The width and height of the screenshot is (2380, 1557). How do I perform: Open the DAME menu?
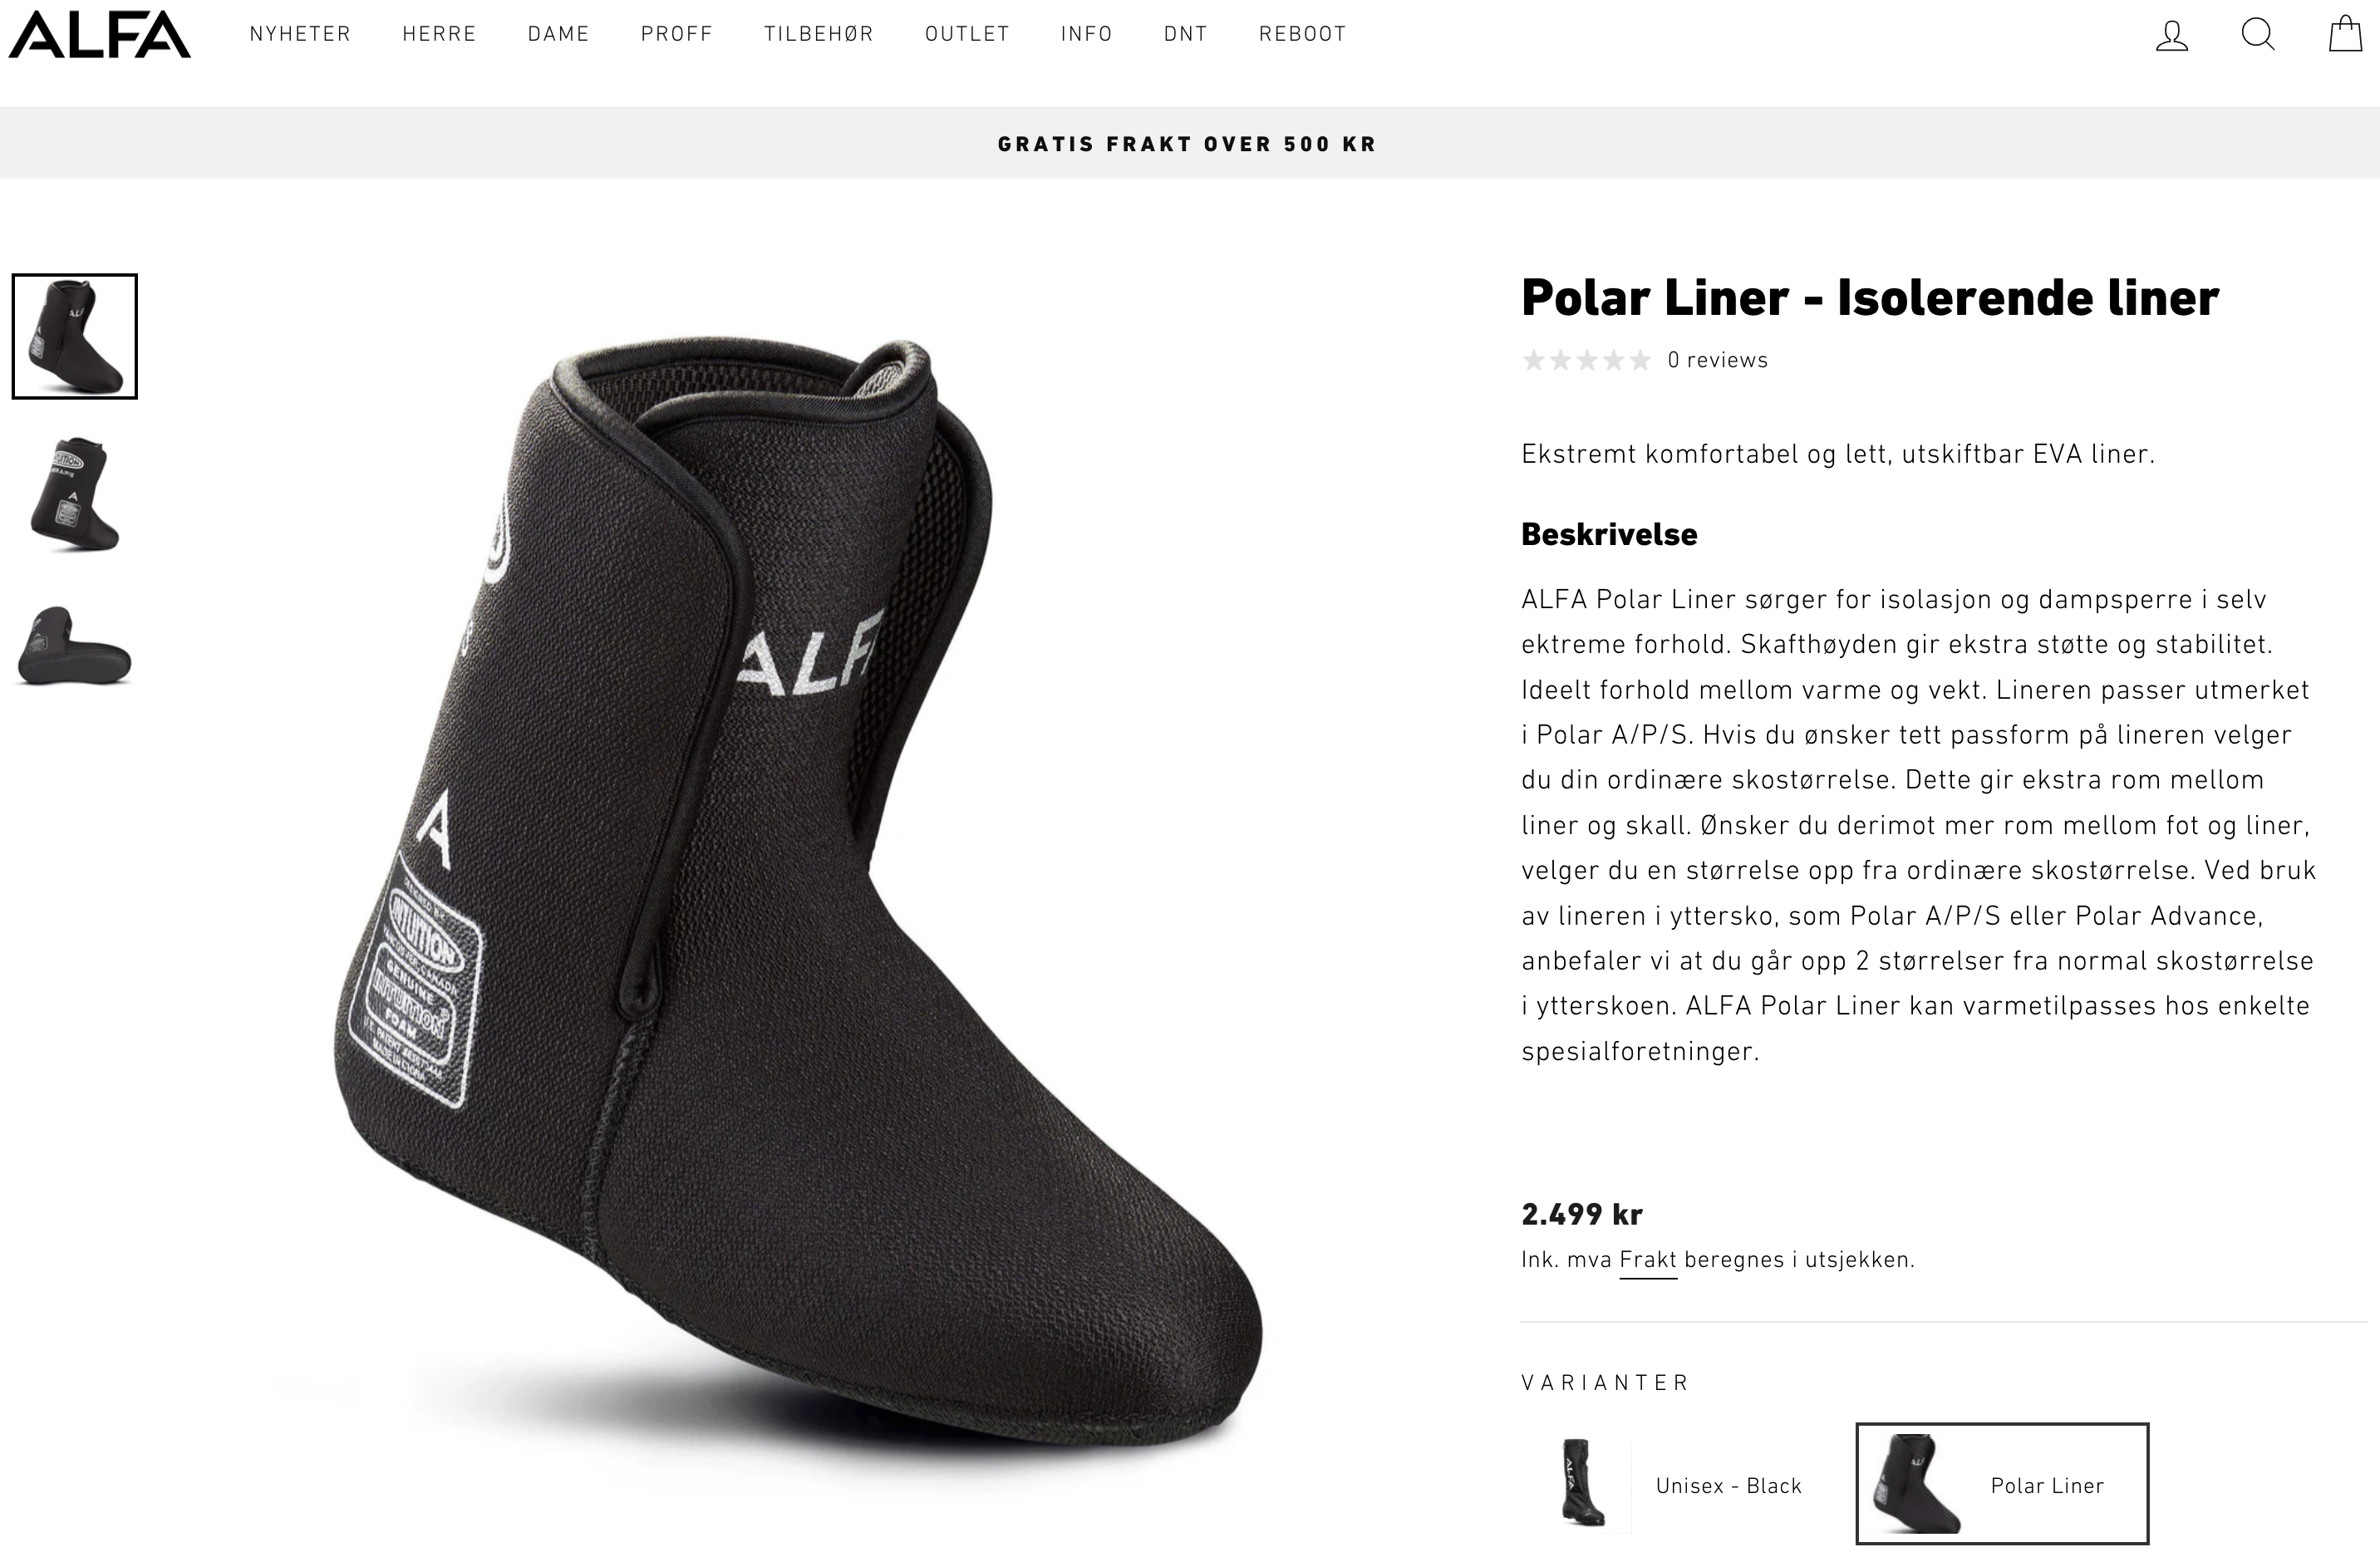(x=559, y=34)
